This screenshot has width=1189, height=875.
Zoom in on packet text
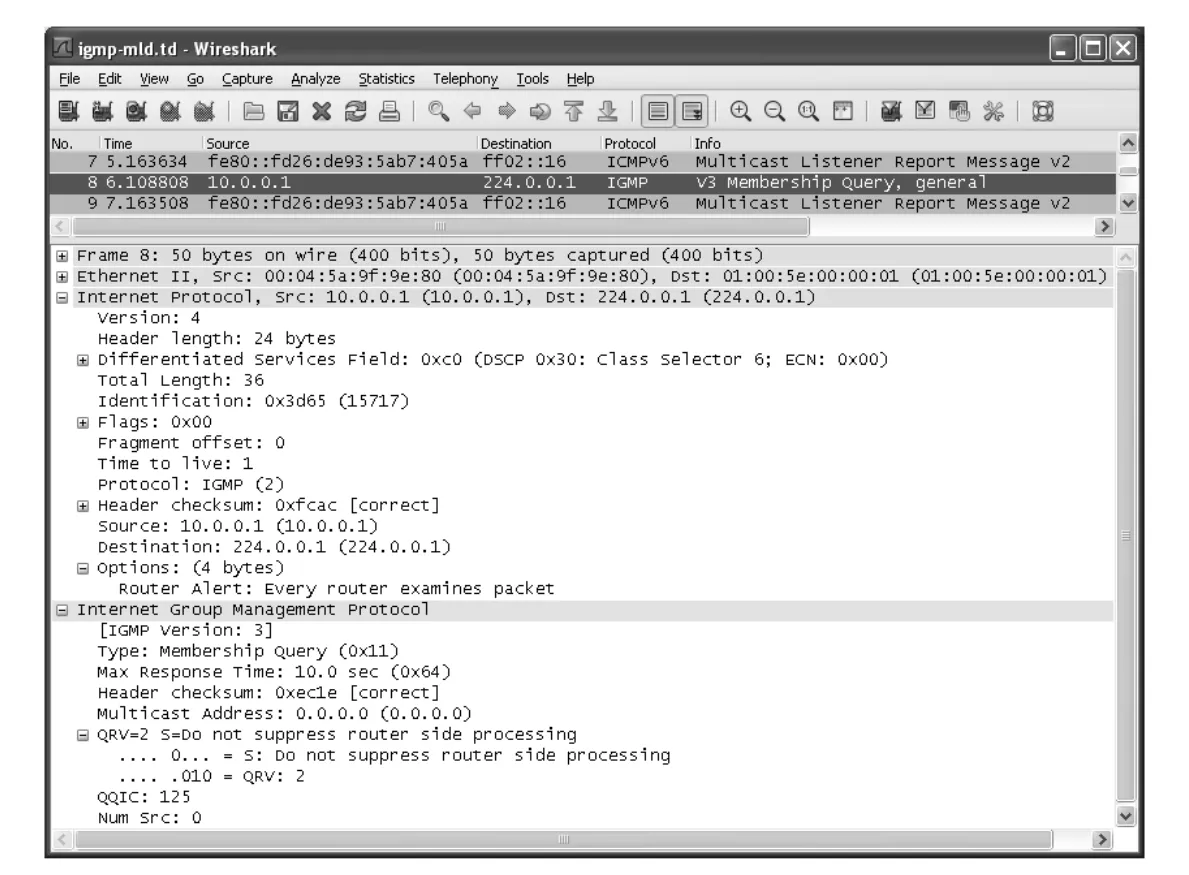click(x=740, y=111)
